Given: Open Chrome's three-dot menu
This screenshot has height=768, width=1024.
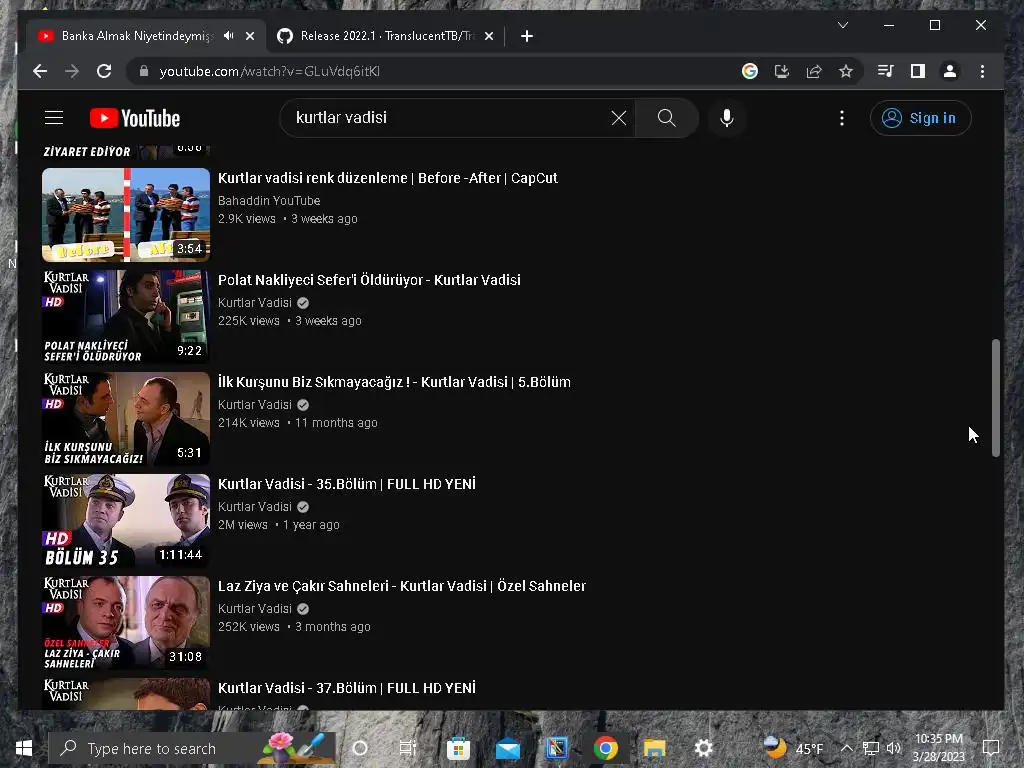Looking at the screenshot, I should pos(982,71).
